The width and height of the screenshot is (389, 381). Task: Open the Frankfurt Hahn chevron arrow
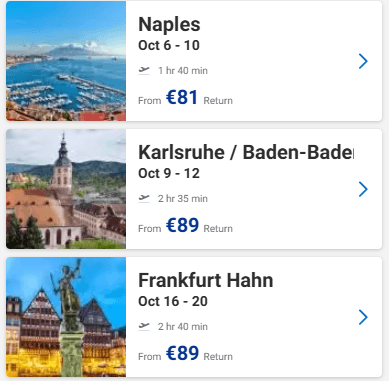pos(363,317)
